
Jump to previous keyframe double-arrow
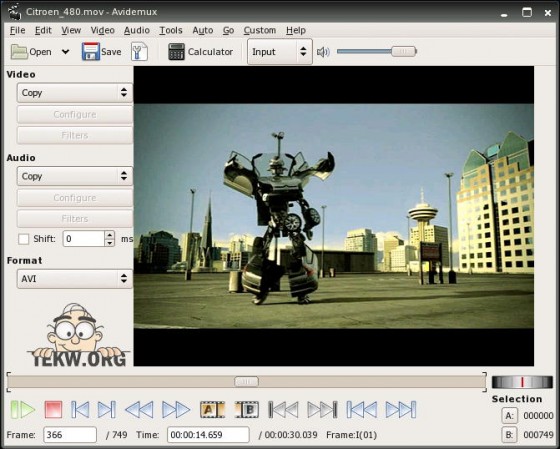[x=139, y=410]
